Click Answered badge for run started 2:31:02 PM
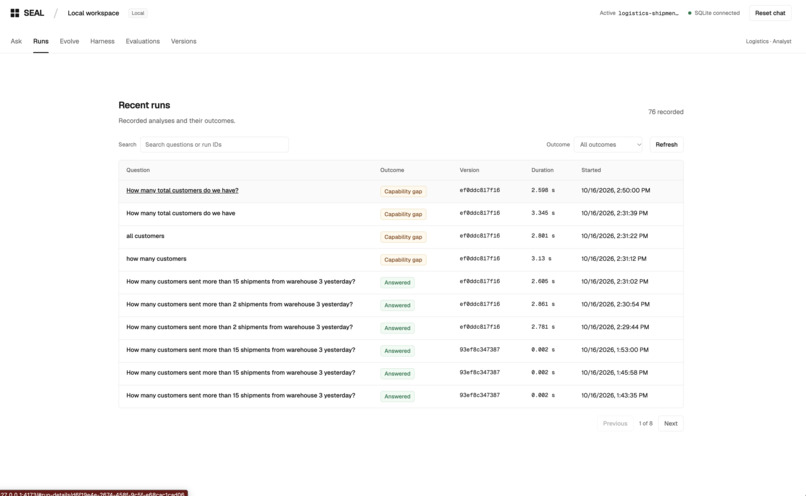 tap(397, 282)
